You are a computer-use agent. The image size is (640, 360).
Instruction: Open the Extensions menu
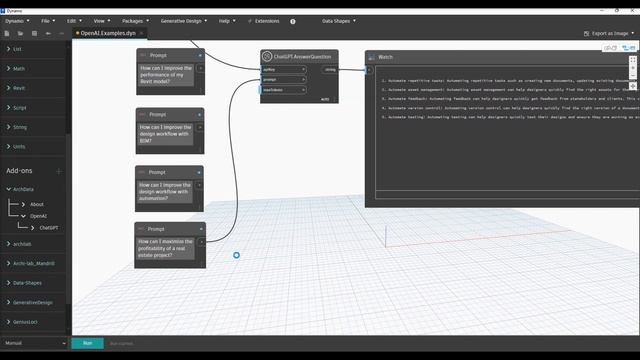point(264,21)
